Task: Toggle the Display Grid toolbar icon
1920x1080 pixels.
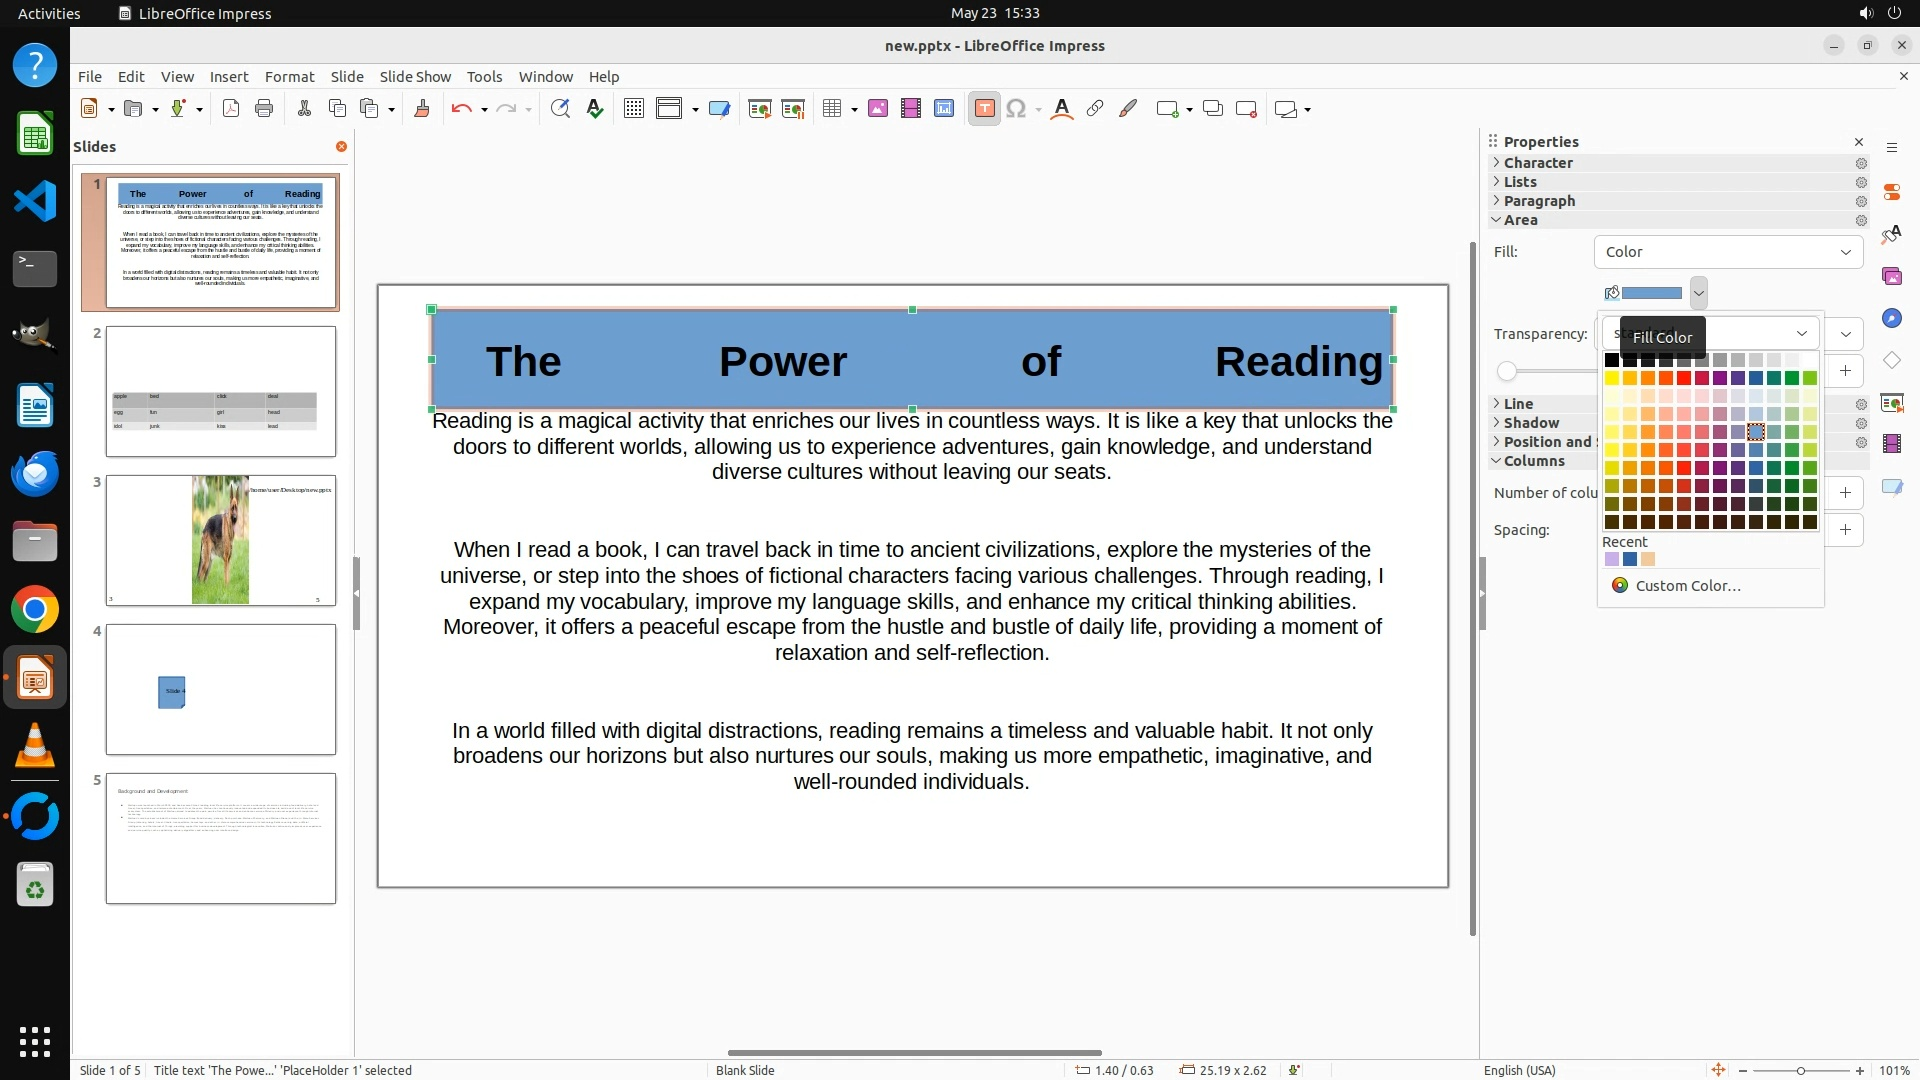Action: [633, 109]
